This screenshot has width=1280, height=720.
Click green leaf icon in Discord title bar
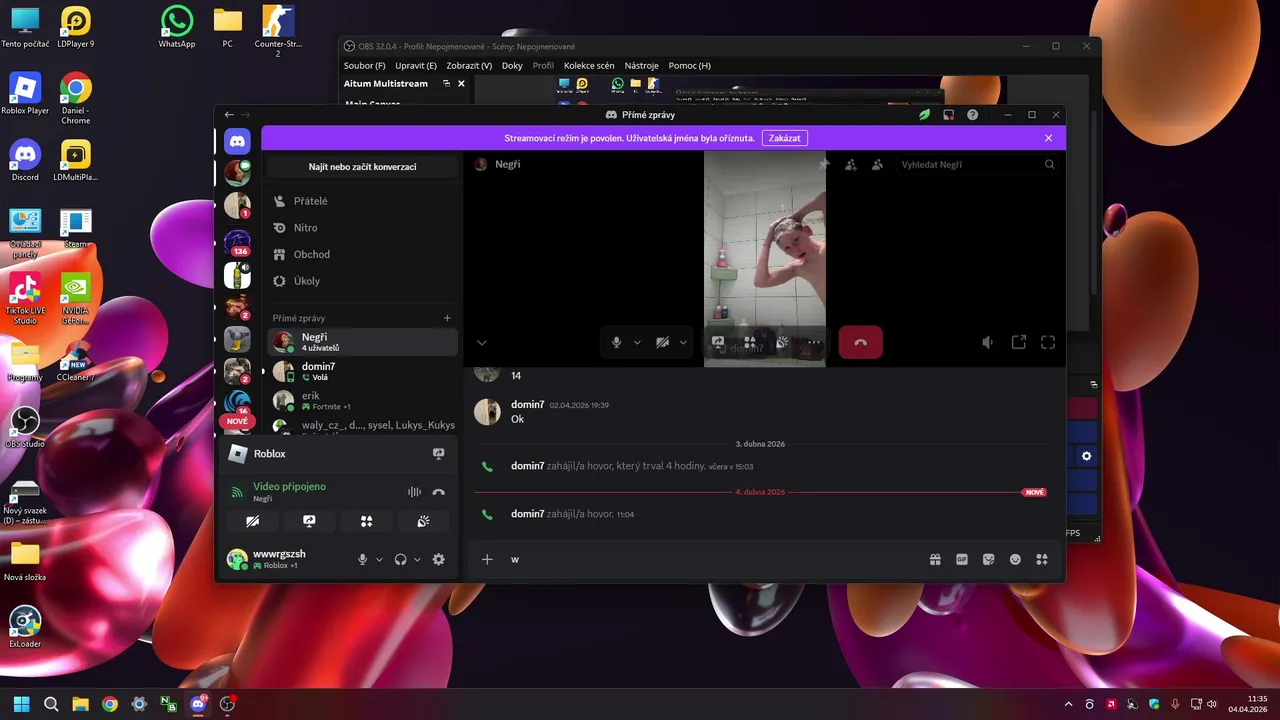click(925, 115)
